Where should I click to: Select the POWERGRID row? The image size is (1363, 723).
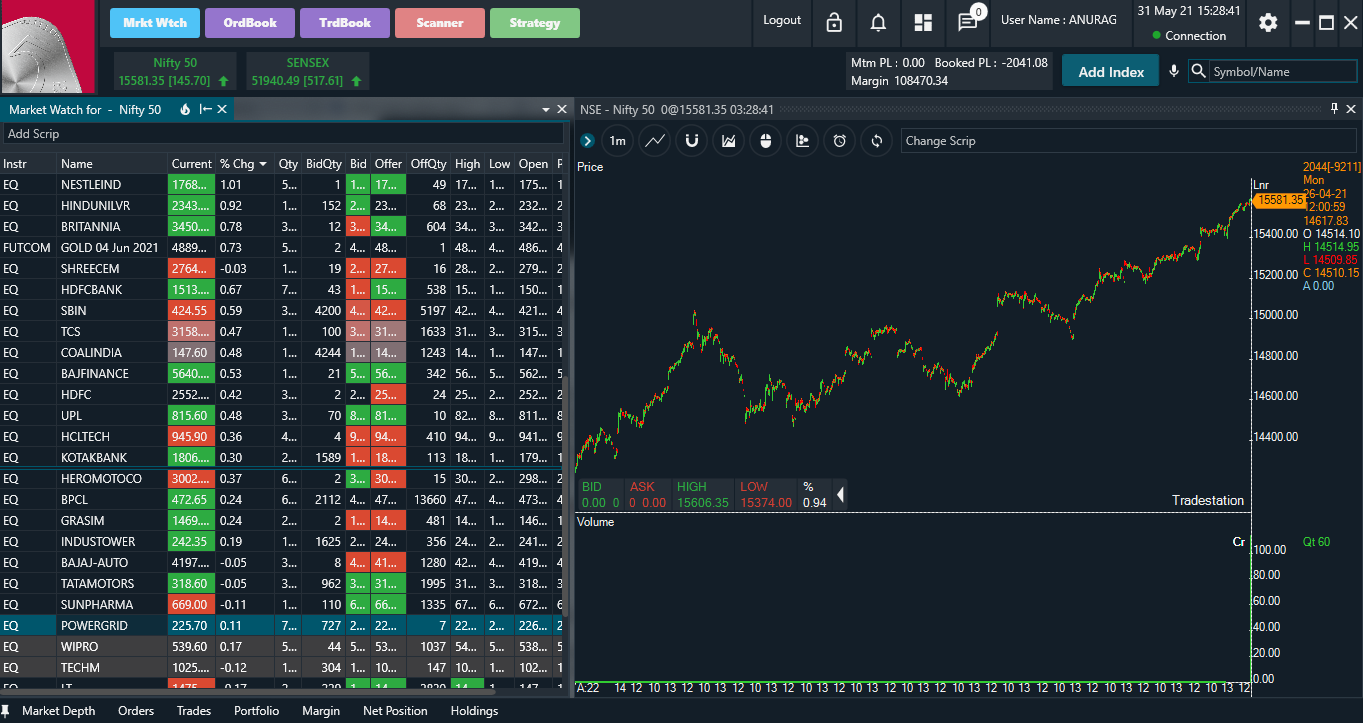pos(283,626)
